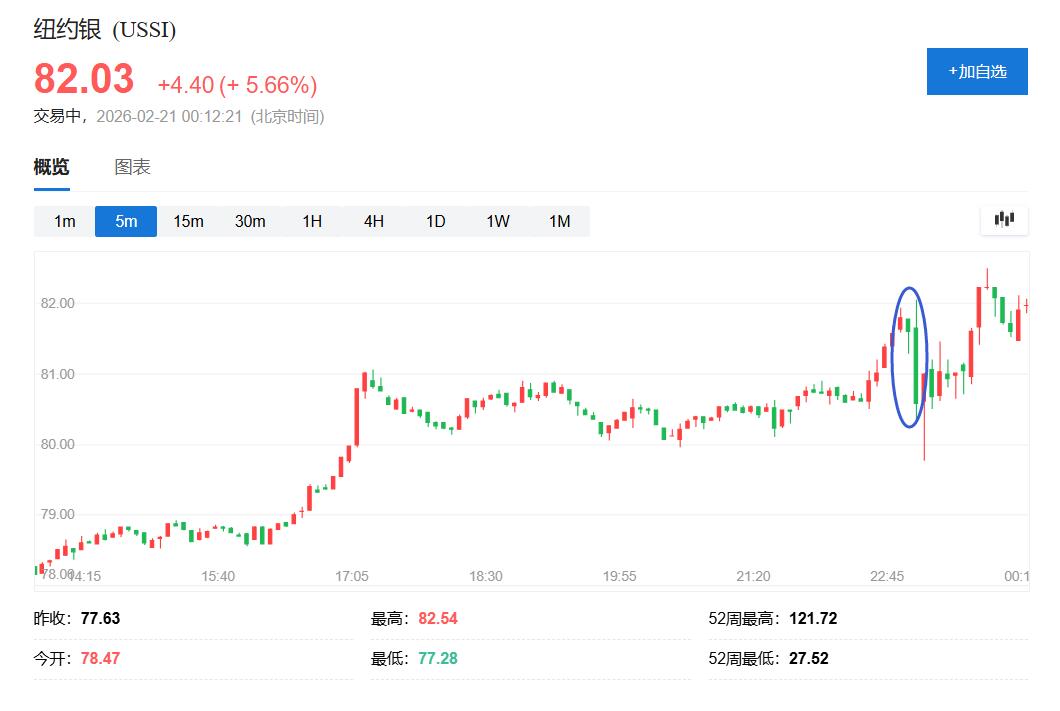Select the 1m timeframe
This screenshot has width=1060, height=711.
click(x=64, y=221)
